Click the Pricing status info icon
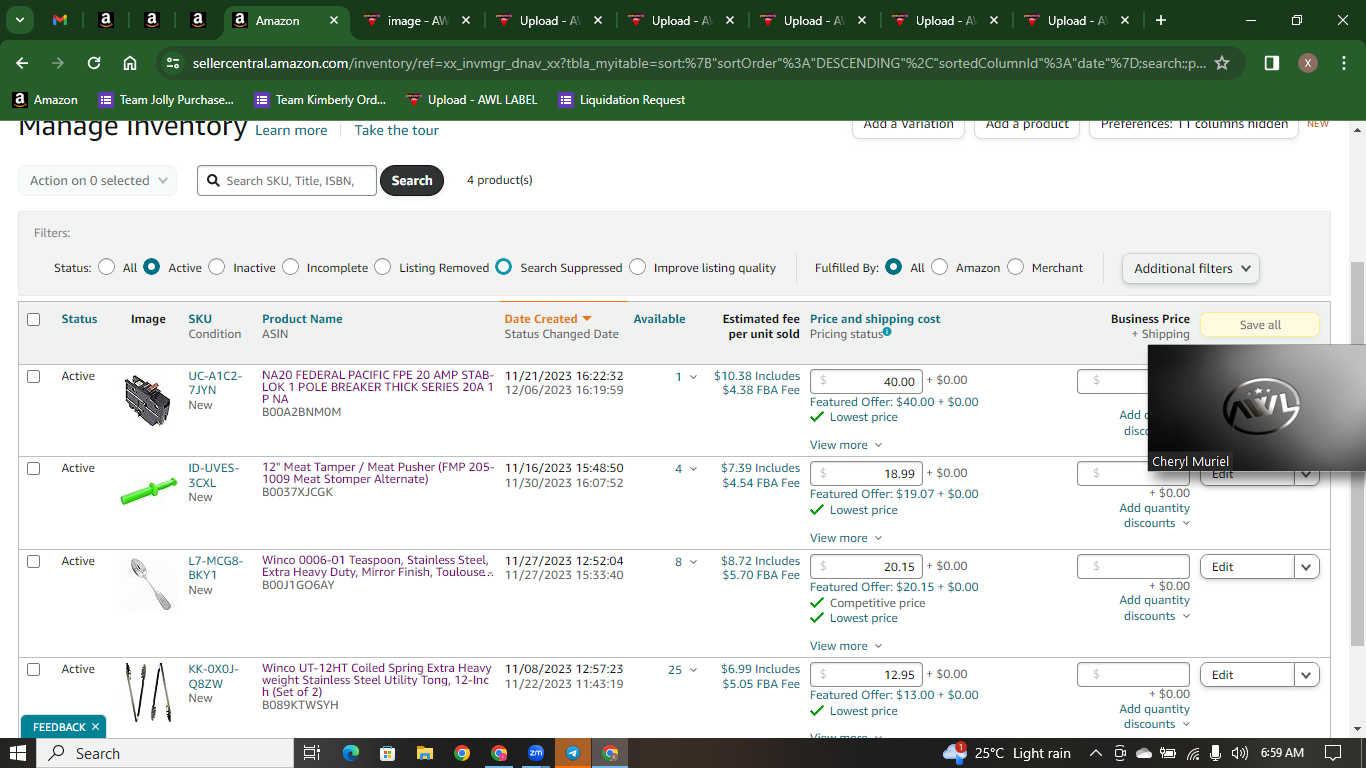The height and width of the screenshot is (768, 1366). 887,332
